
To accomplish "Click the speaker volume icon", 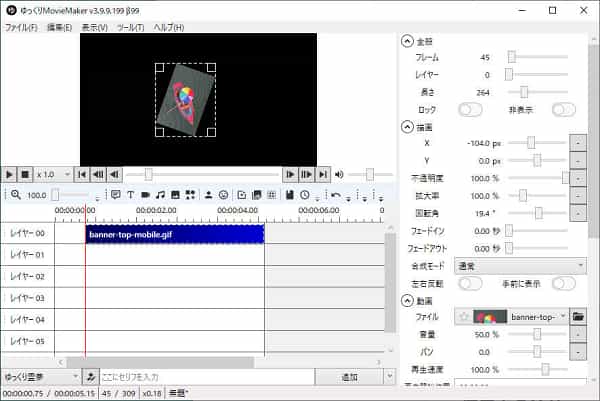I will [339, 175].
